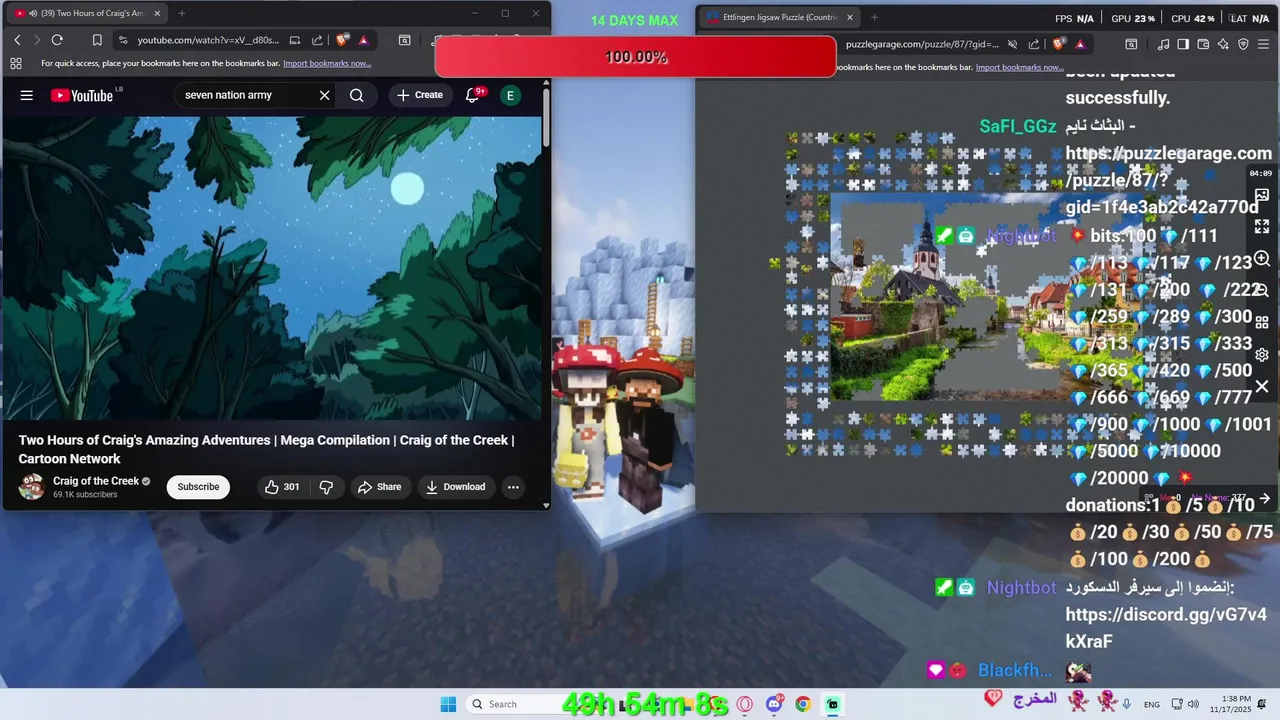Focus the youtube.com address bar
Viewport: 1280px width, 720px height.
(x=208, y=40)
